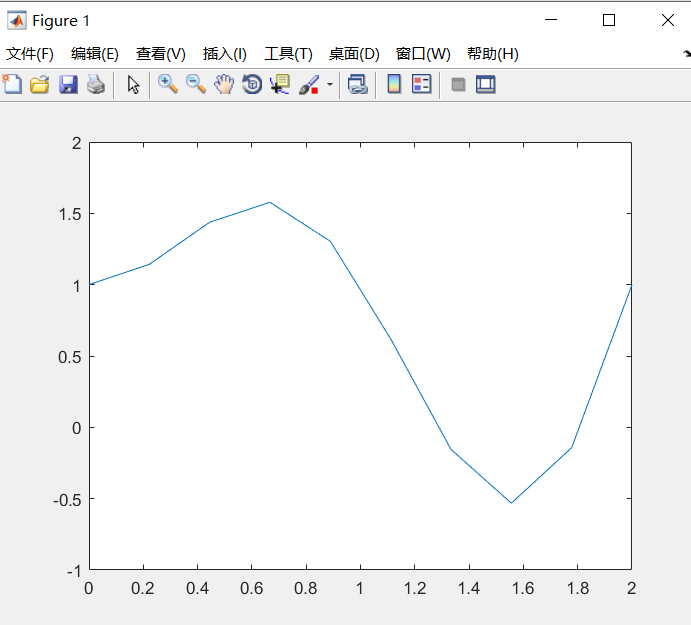
Task: Click the 1.4 label on the x-axis
Action: [x=468, y=588]
